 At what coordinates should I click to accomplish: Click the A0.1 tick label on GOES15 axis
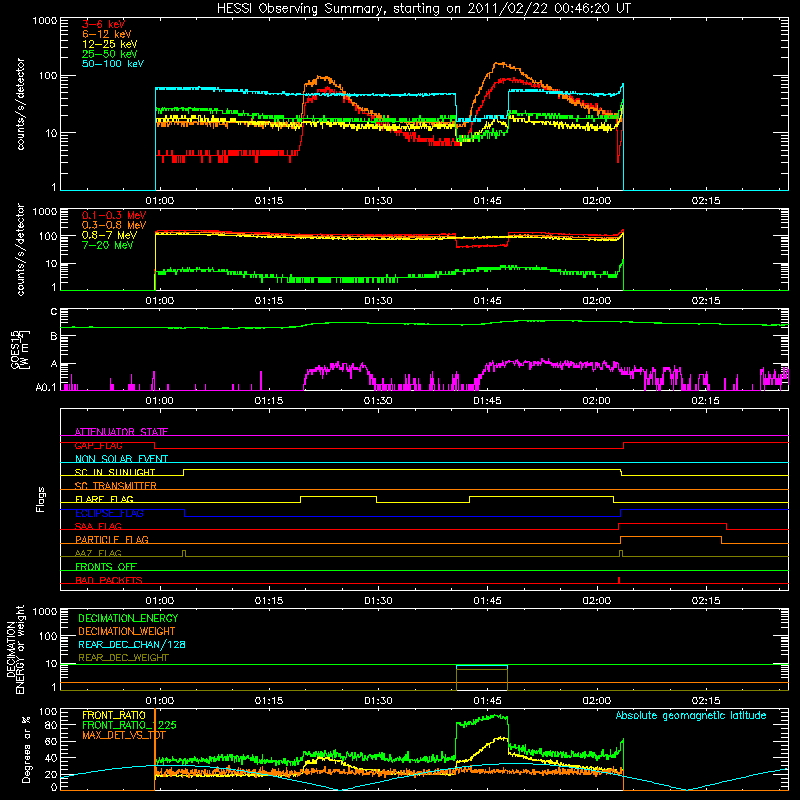[46, 387]
